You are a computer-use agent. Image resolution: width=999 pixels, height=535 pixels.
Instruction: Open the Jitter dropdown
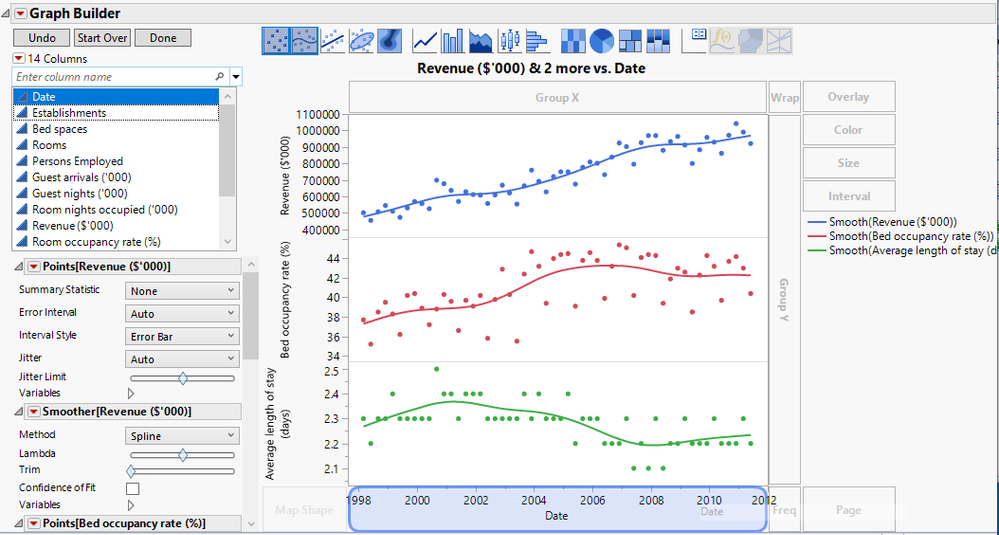click(x=182, y=359)
